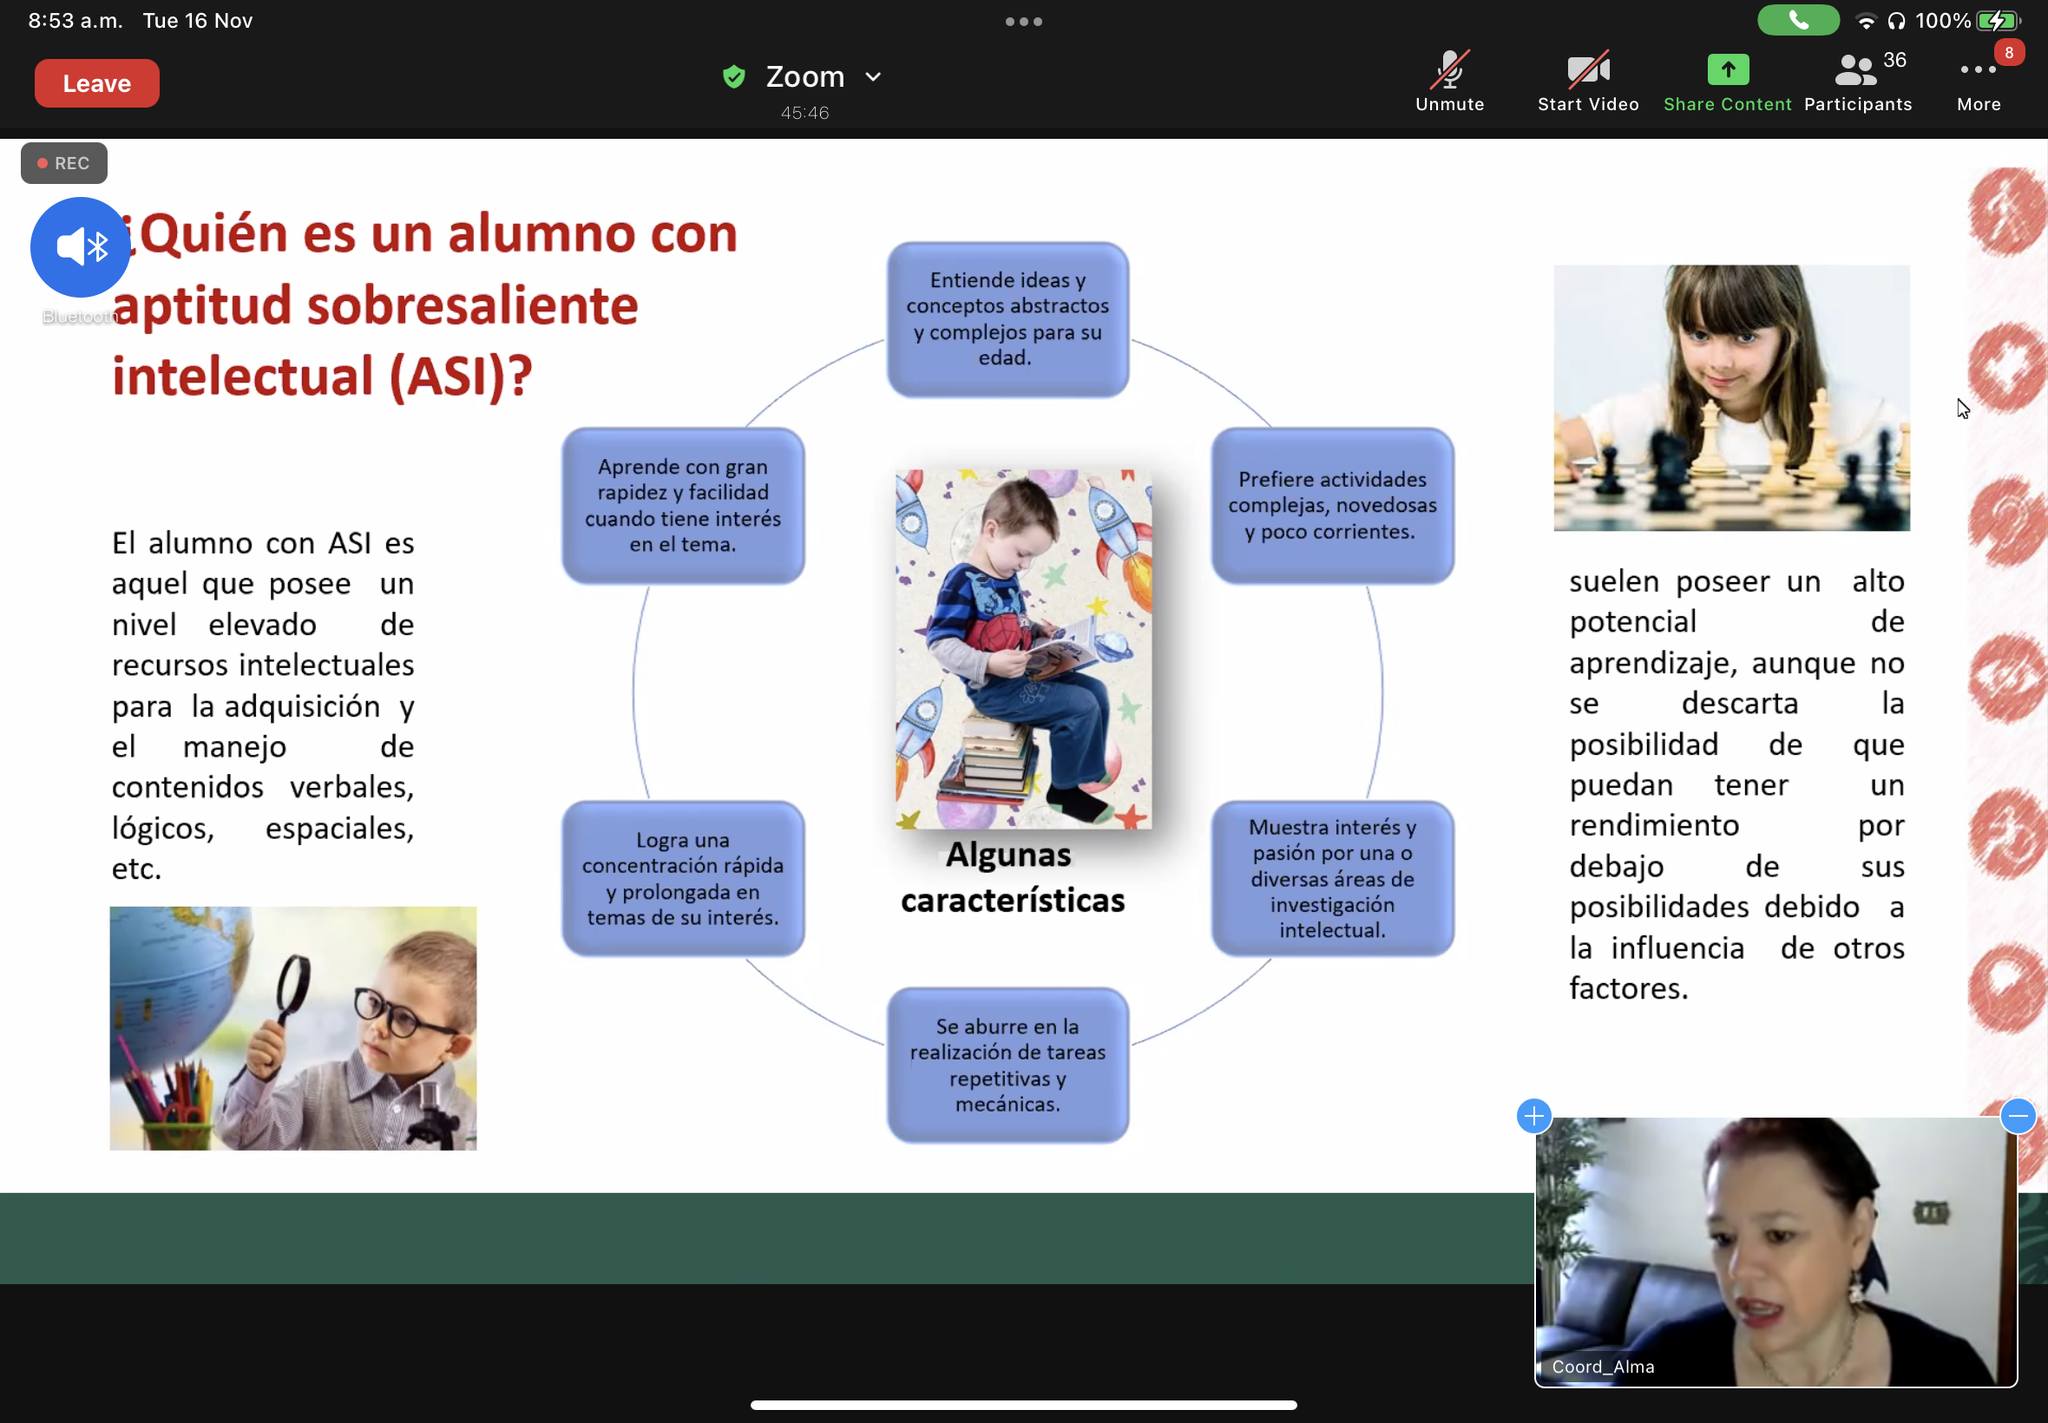The image size is (2048, 1423).
Task: Click the paragraph "suelen poseer un alto"
Action: coord(1737,784)
